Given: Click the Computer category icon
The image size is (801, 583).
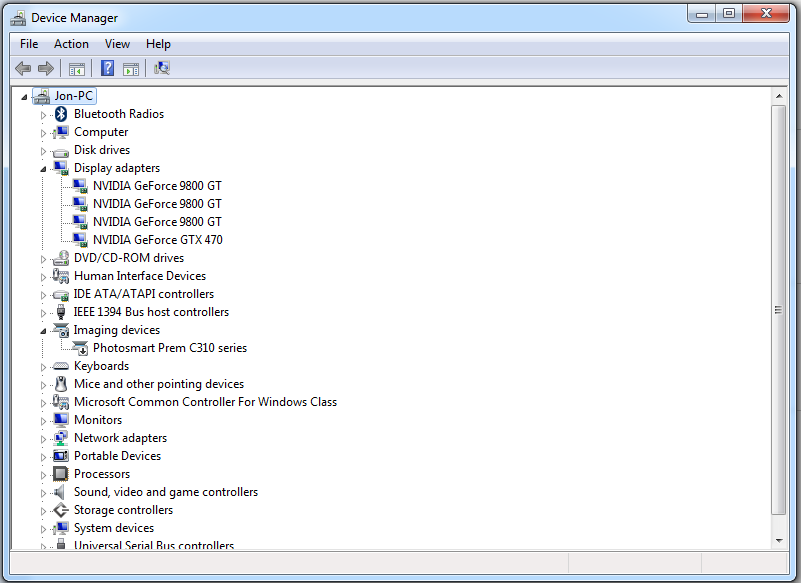Looking at the screenshot, I should (61, 132).
